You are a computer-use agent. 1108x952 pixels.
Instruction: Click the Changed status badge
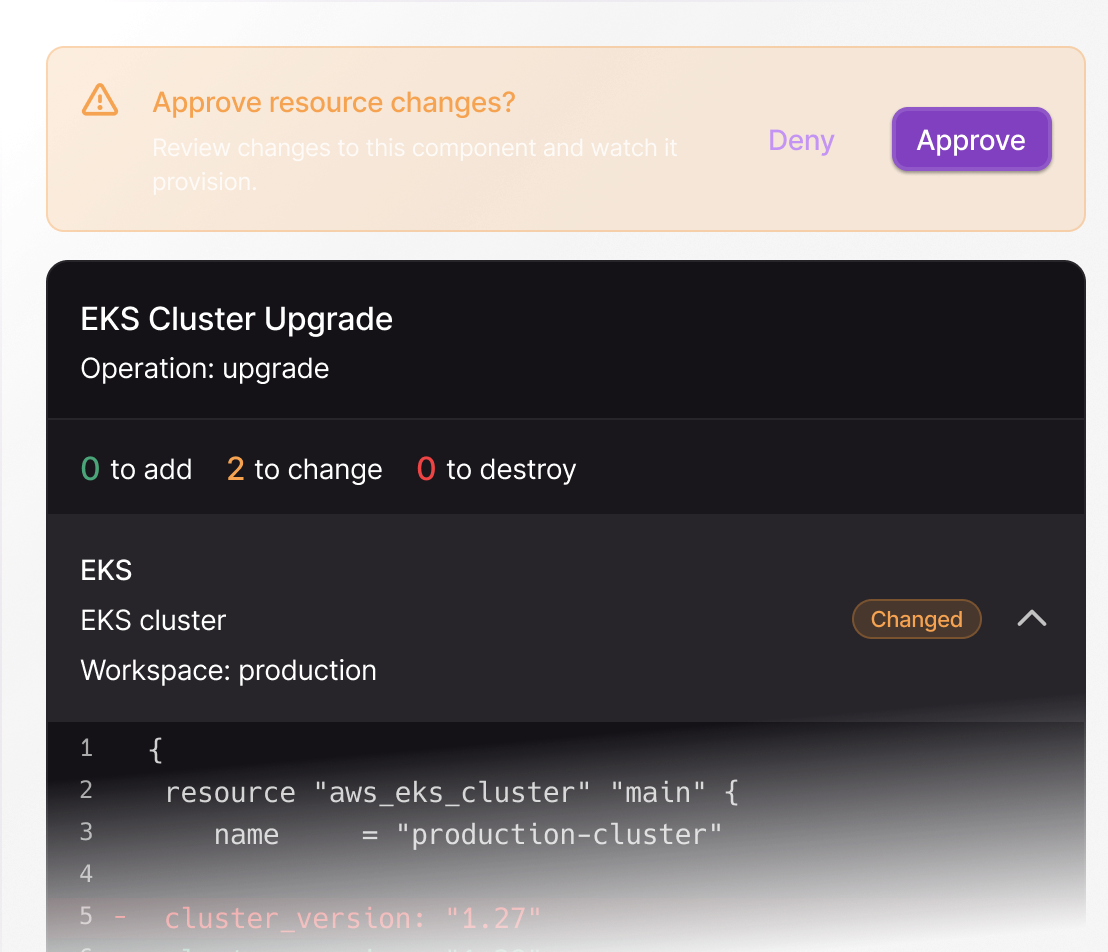[916, 619]
